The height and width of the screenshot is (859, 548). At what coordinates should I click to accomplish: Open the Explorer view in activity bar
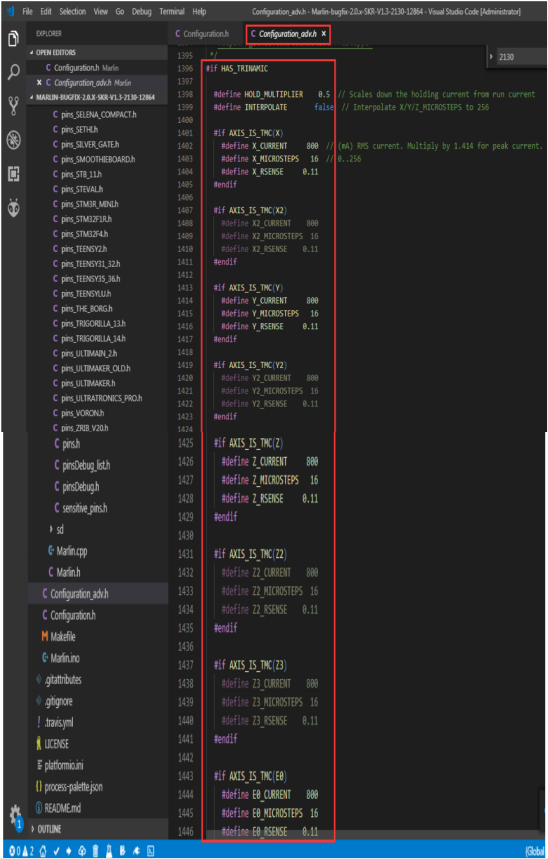[13, 39]
